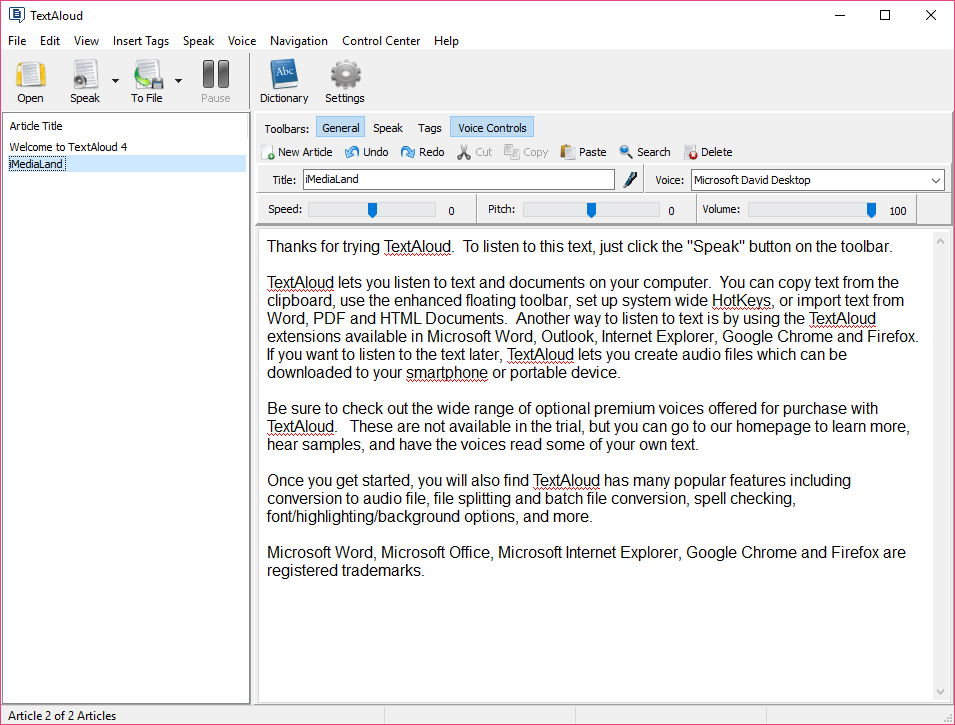
Task: Click the text editor scrollbar up arrow
Action: 940,241
